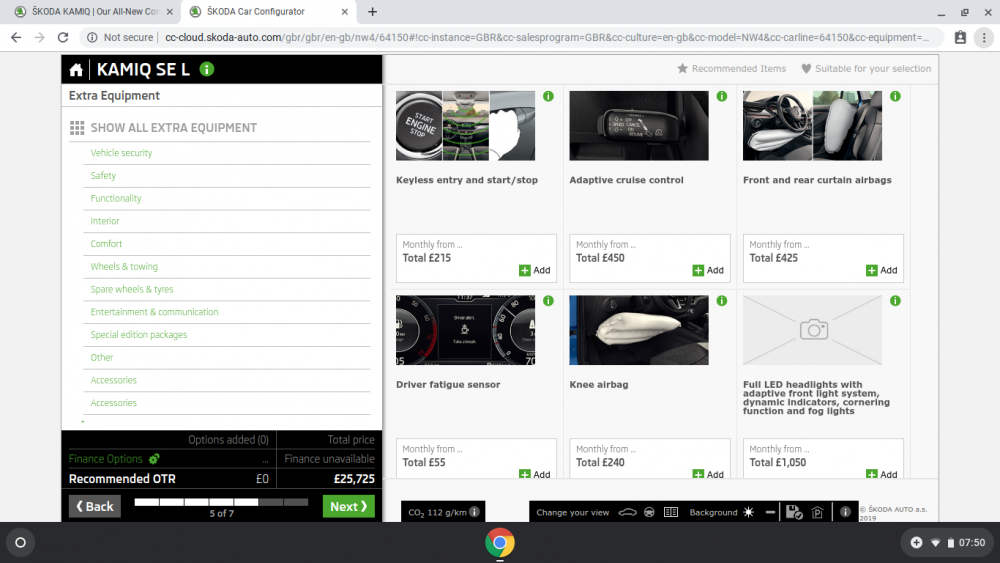This screenshot has height=563, width=1000.
Task: Click the Back step button
Action: [94, 506]
